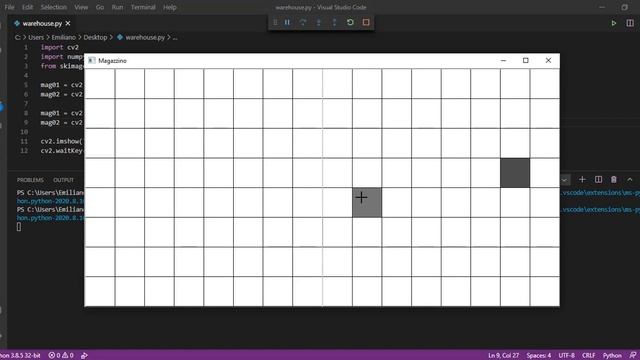The width and height of the screenshot is (640, 360).
Task: Click the Users breadcrumb segment
Action: click(x=36, y=38)
